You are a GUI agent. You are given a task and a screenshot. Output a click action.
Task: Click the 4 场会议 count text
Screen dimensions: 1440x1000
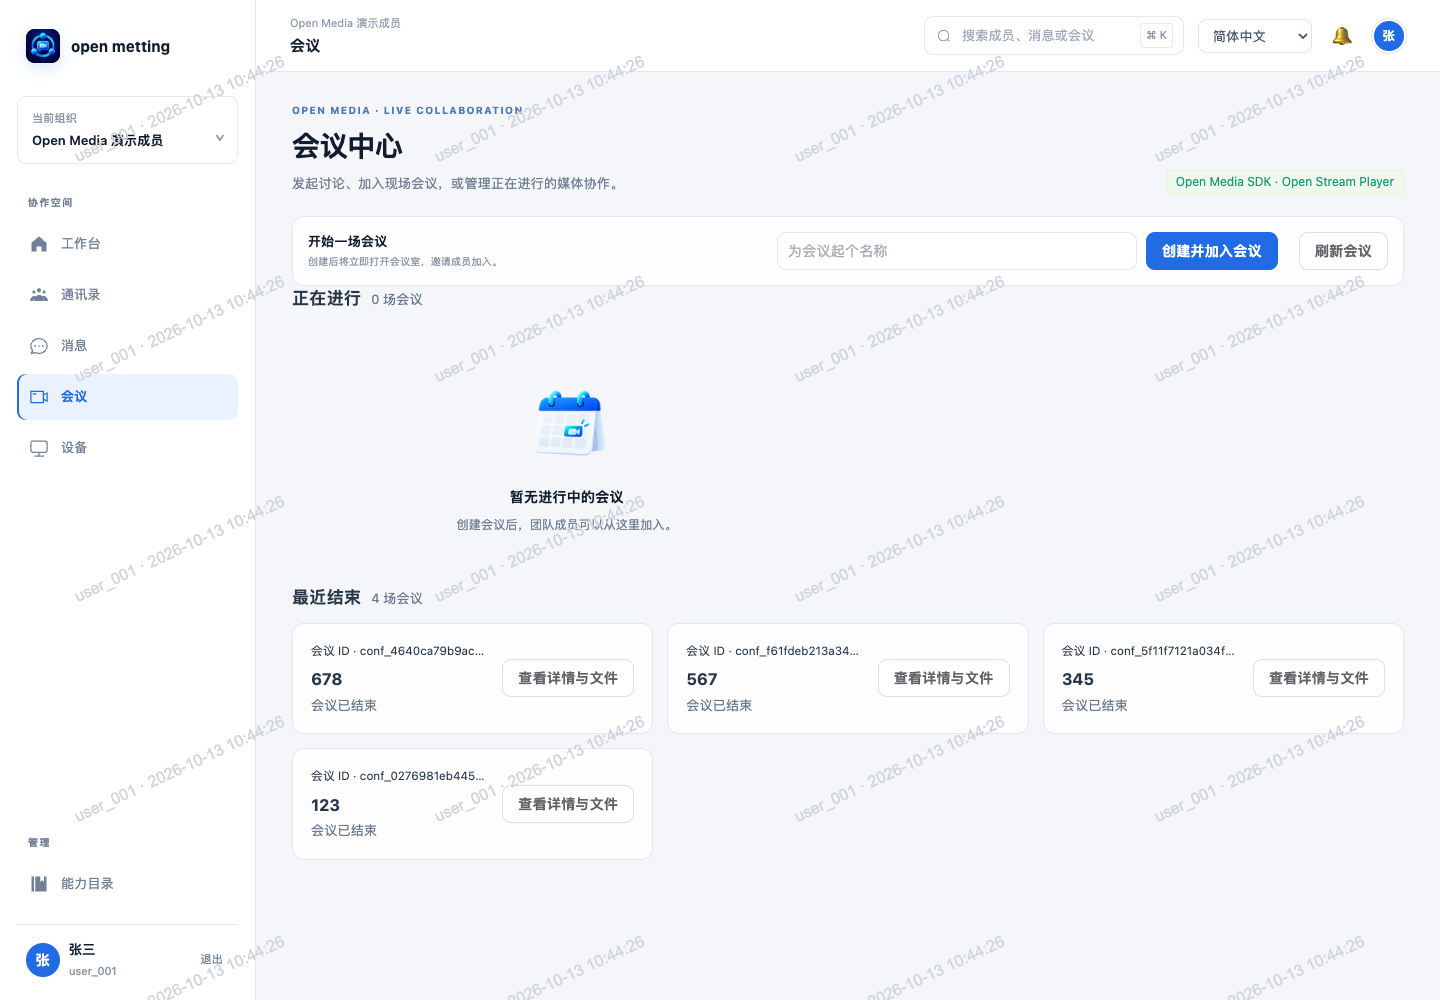pos(397,599)
